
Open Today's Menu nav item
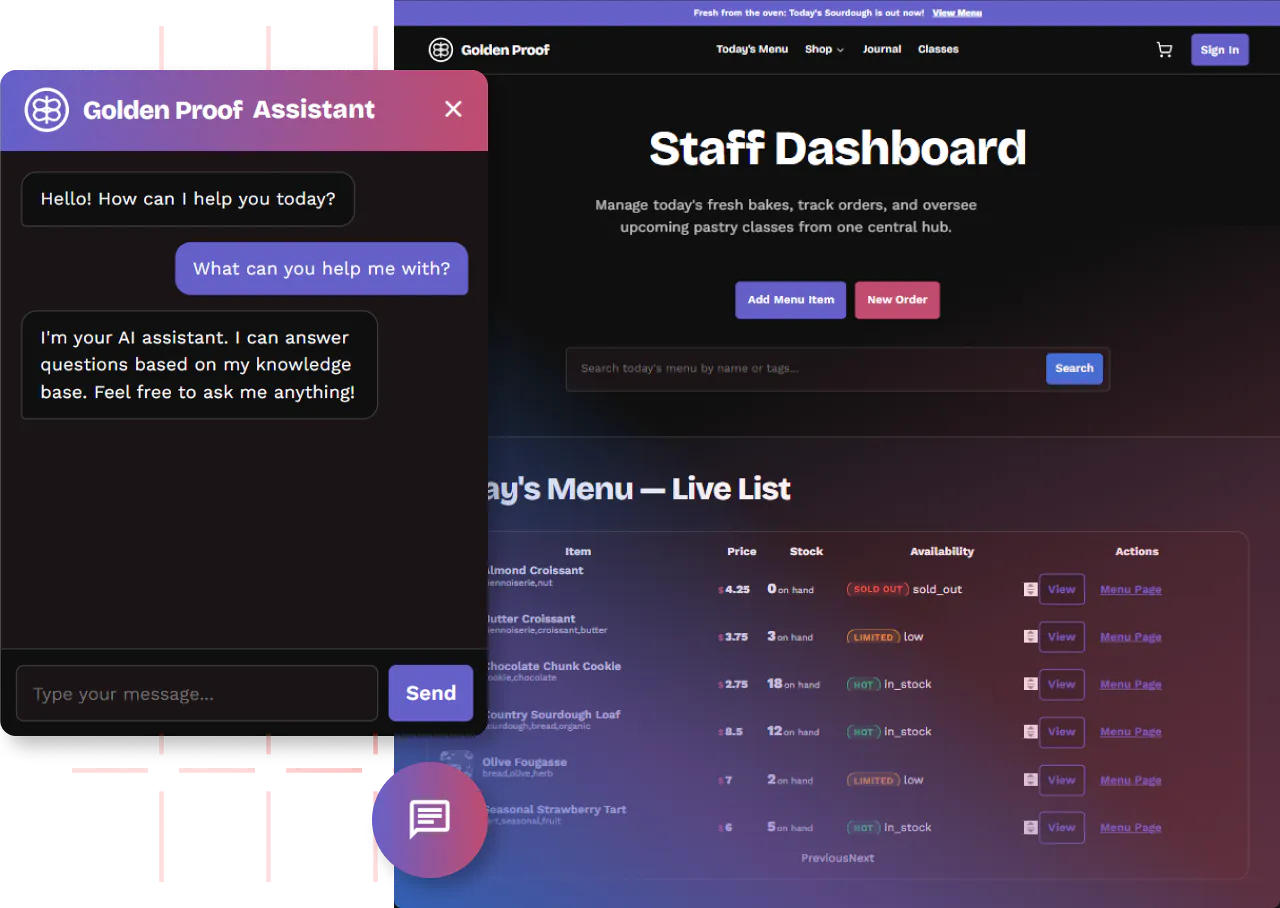tap(752, 49)
